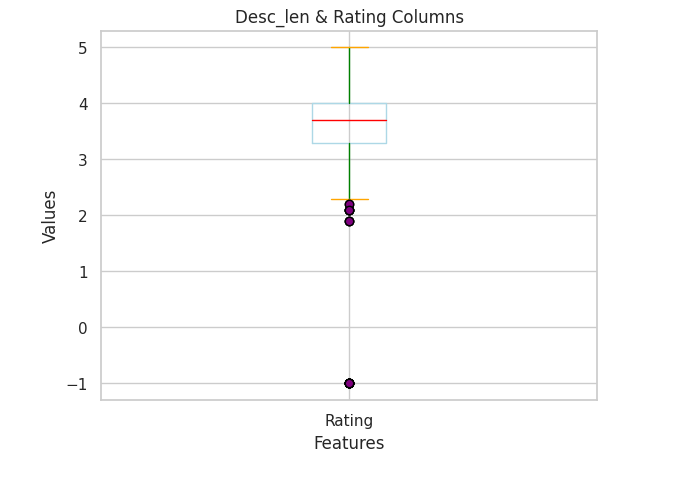The width and height of the screenshot is (685, 480).
Task: Select the 'Rating' x-axis tick label
Action: click(x=349, y=421)
